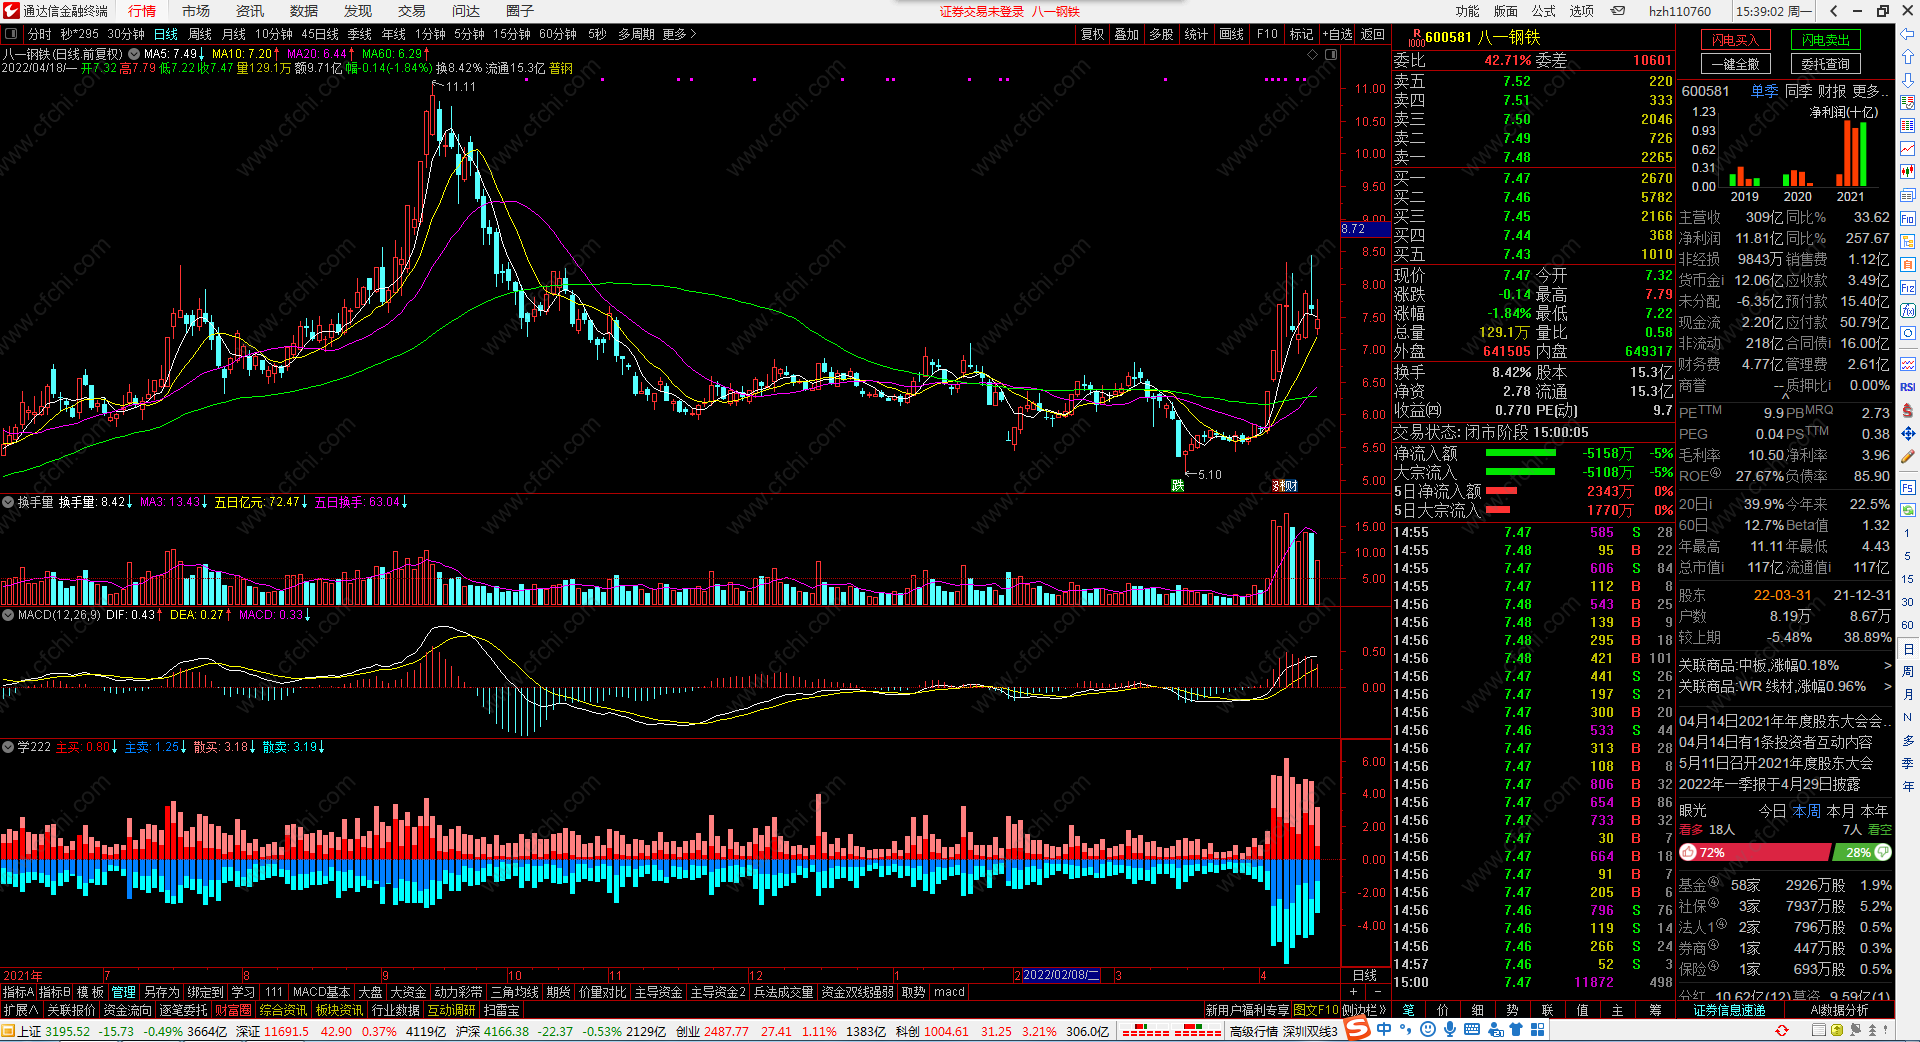Click the microphone icon on the IME toolbar

click(1450, 1030)
